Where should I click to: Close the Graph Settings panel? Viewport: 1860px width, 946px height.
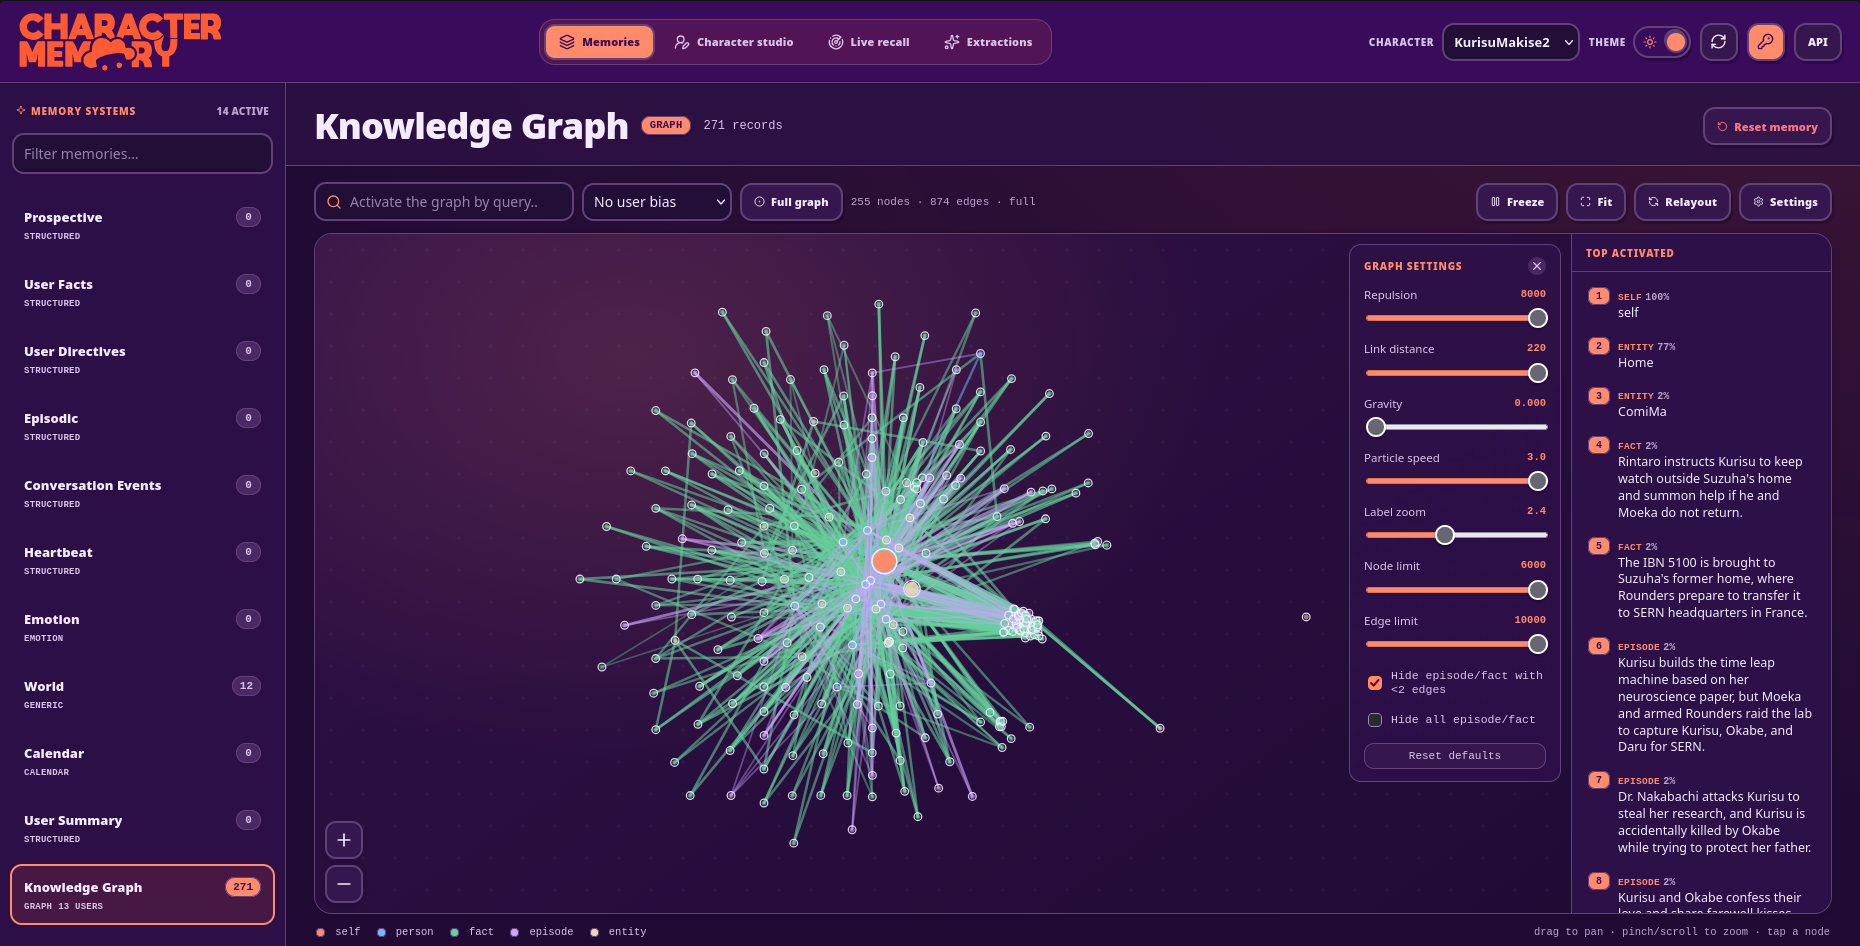point(1537,266)
